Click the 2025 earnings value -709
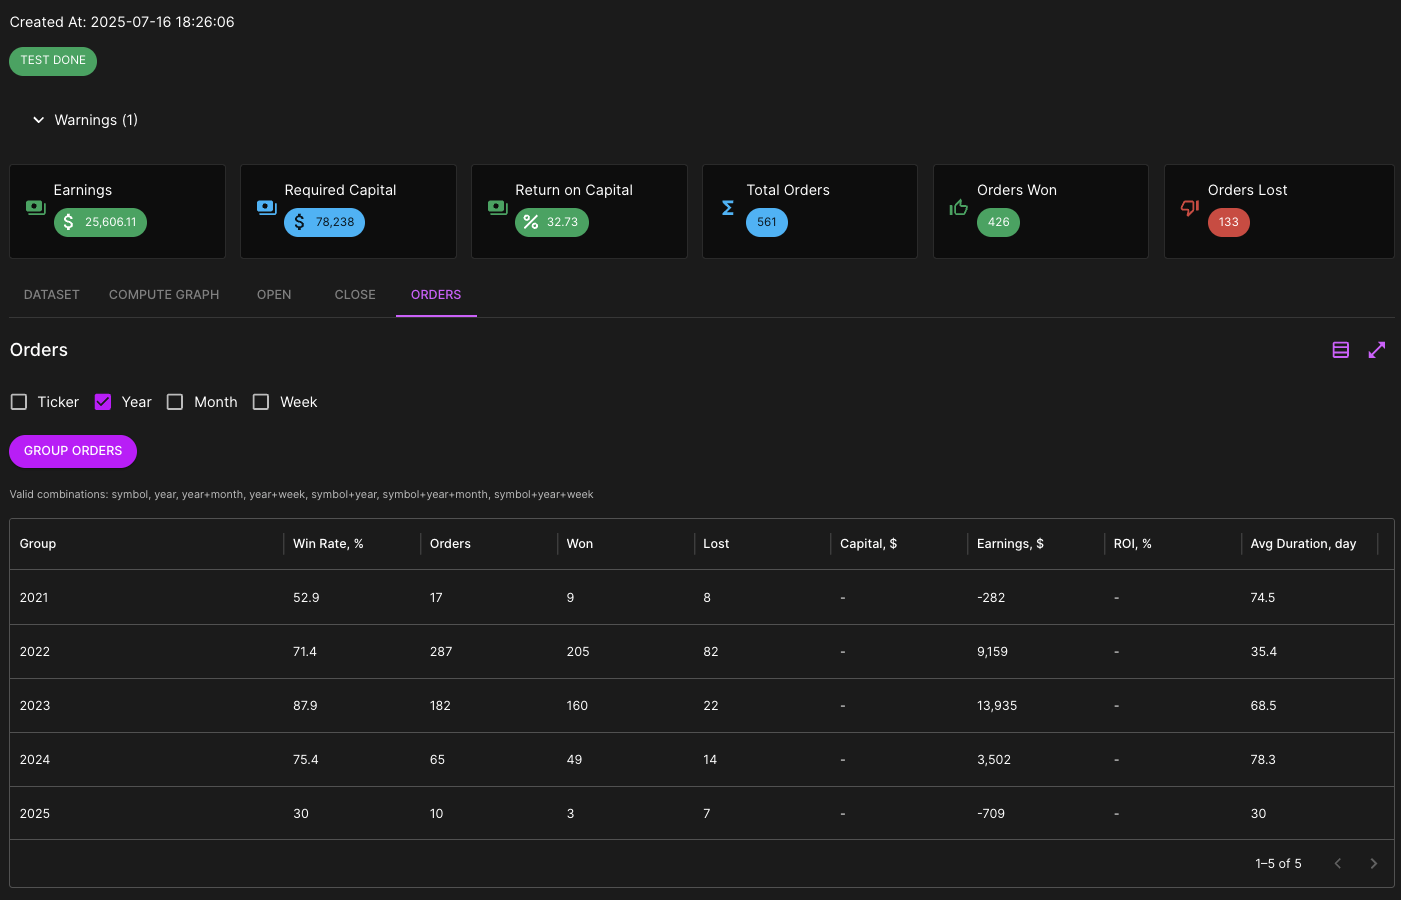 click(x=991, y=814)
